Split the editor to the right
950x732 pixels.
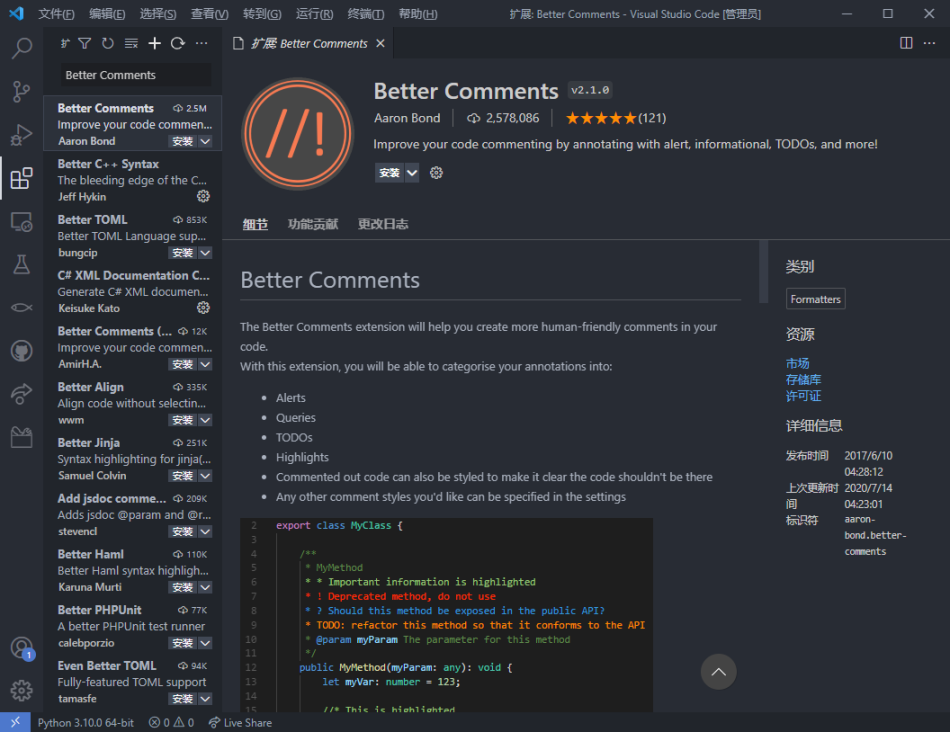coord(906,43)
